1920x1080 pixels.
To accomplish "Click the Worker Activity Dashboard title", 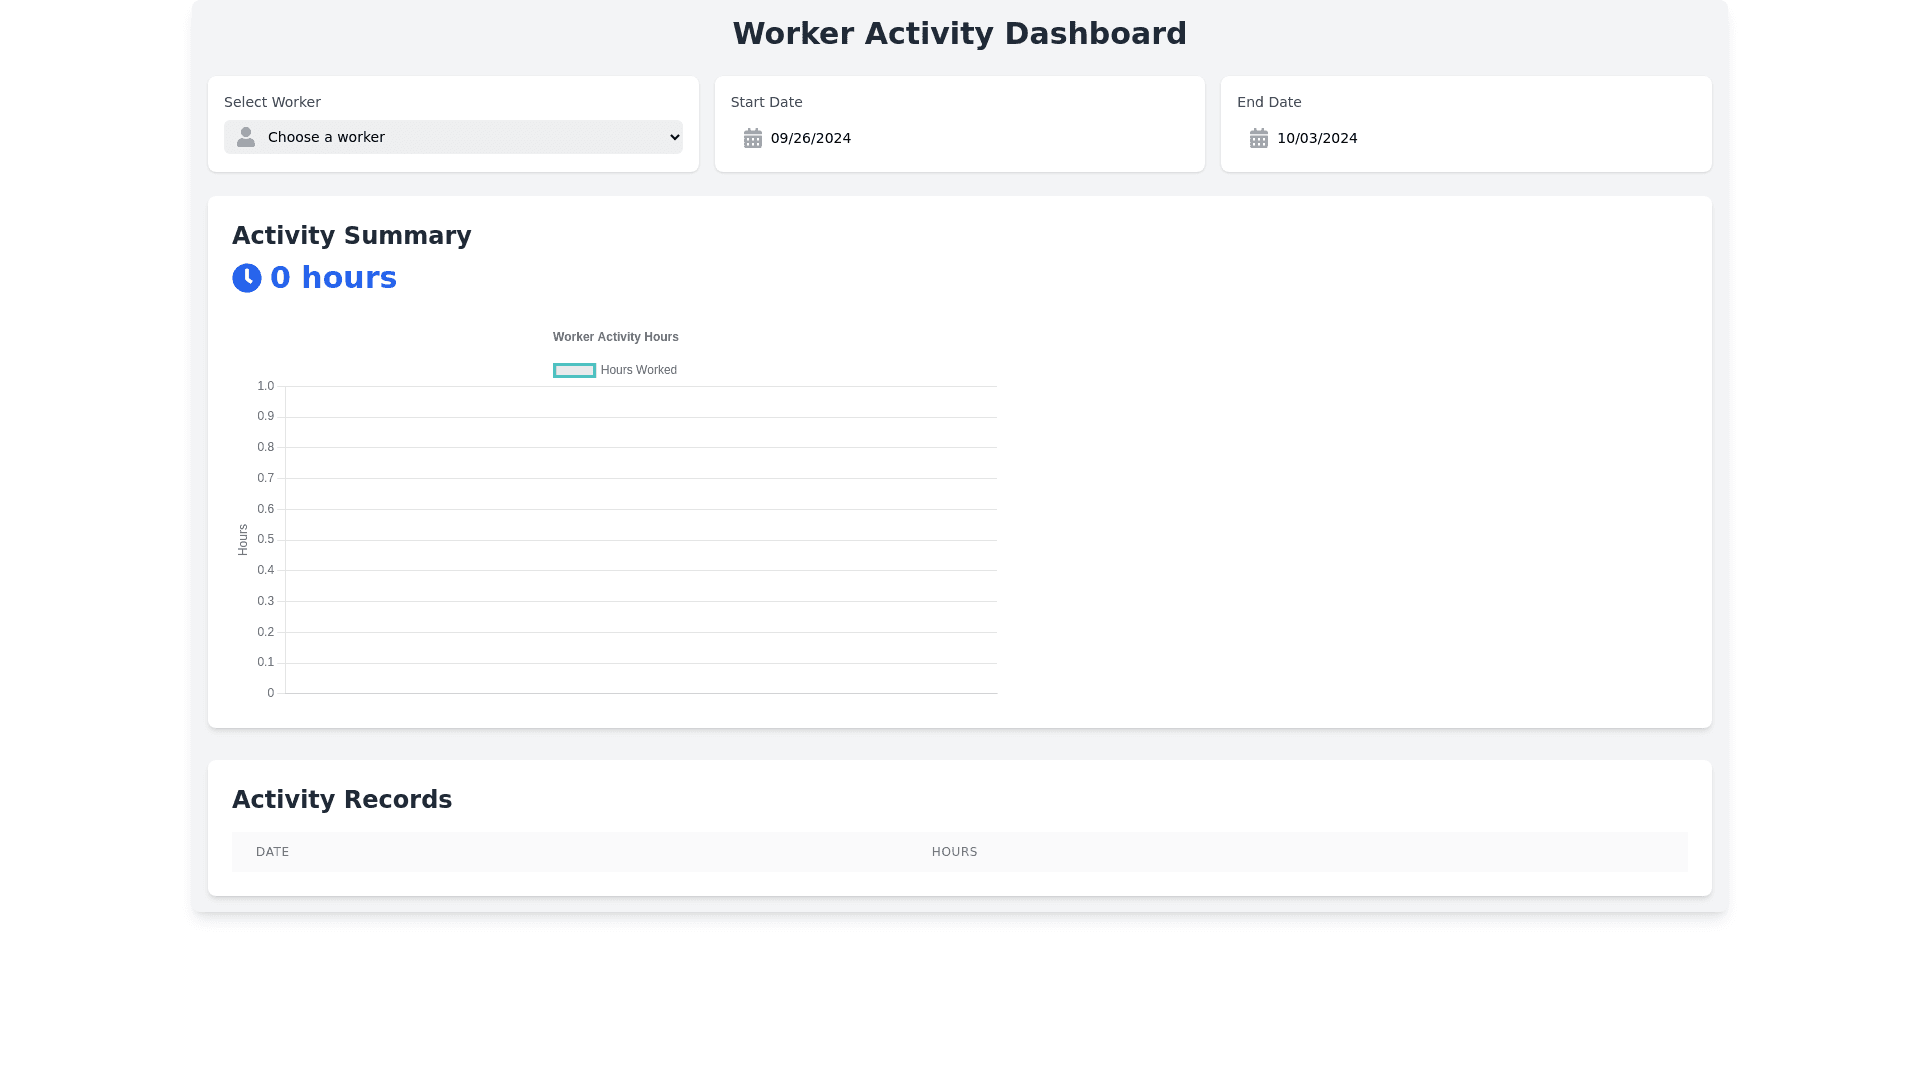I will click(959, 34).
